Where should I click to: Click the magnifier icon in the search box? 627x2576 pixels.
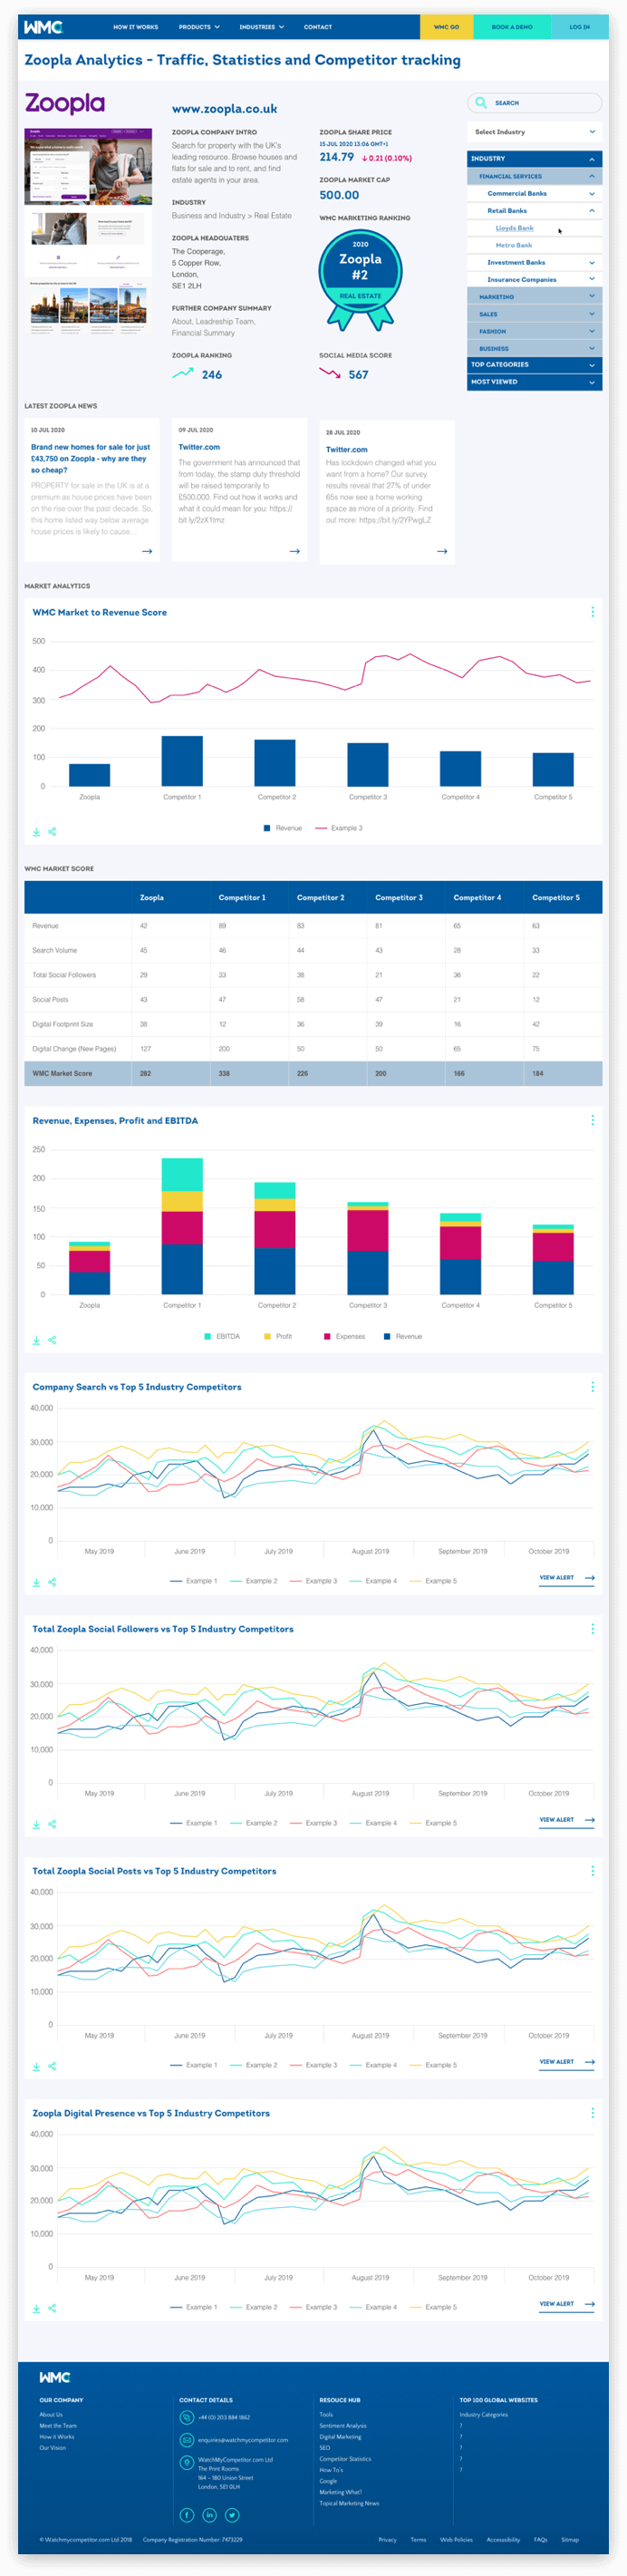click(x=481, y=103)
